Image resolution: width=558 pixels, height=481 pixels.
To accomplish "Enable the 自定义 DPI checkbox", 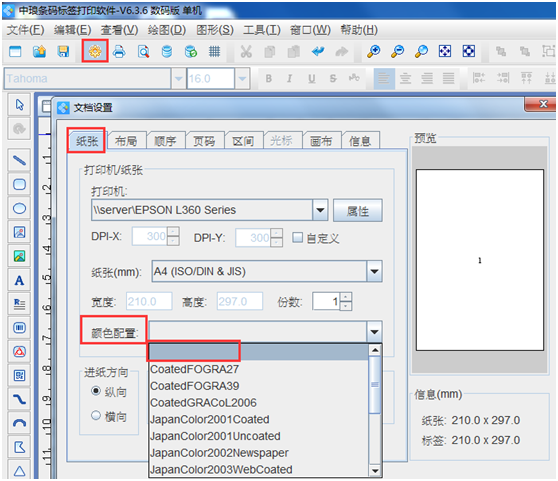I will pyautogui.click(x=298, y=237).
